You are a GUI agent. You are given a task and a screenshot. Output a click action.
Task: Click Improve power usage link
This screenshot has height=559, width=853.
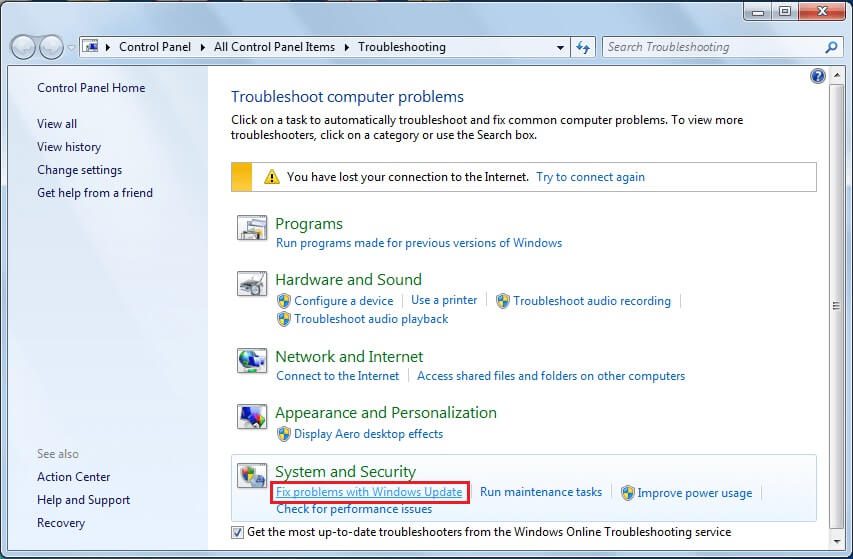(x=695, y=493)
